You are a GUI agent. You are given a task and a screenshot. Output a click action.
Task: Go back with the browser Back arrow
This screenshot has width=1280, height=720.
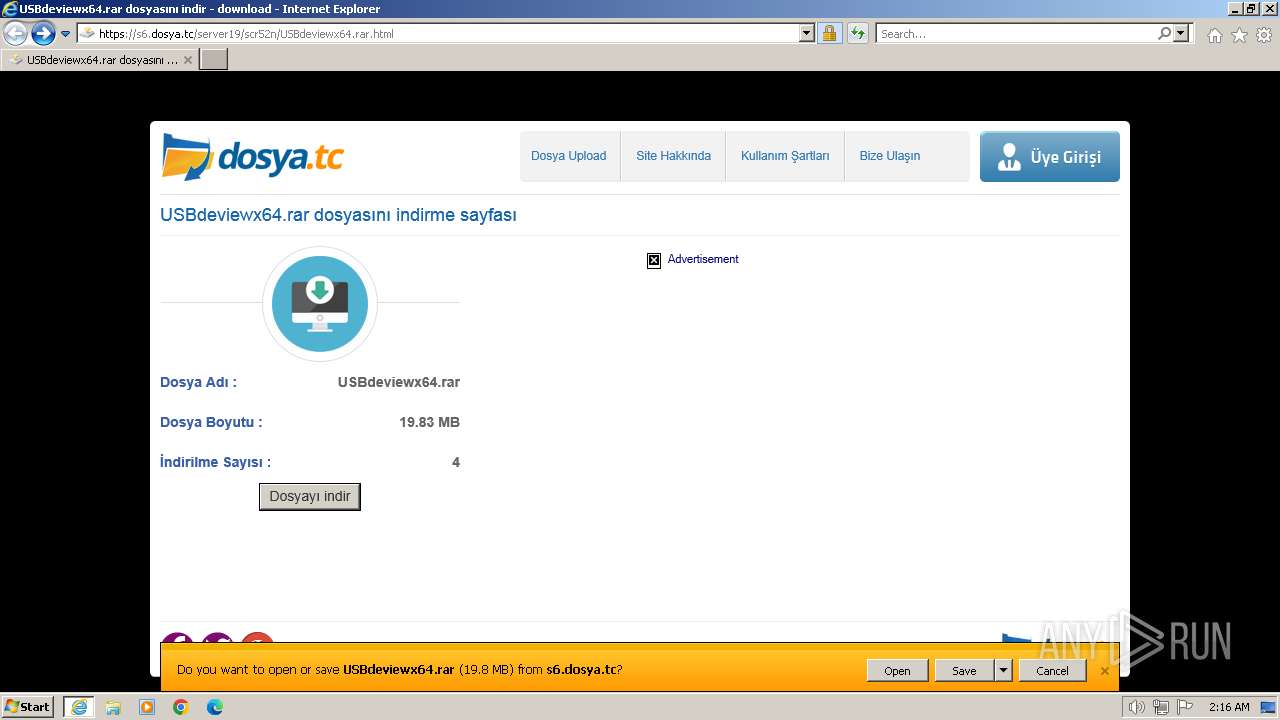16,34
